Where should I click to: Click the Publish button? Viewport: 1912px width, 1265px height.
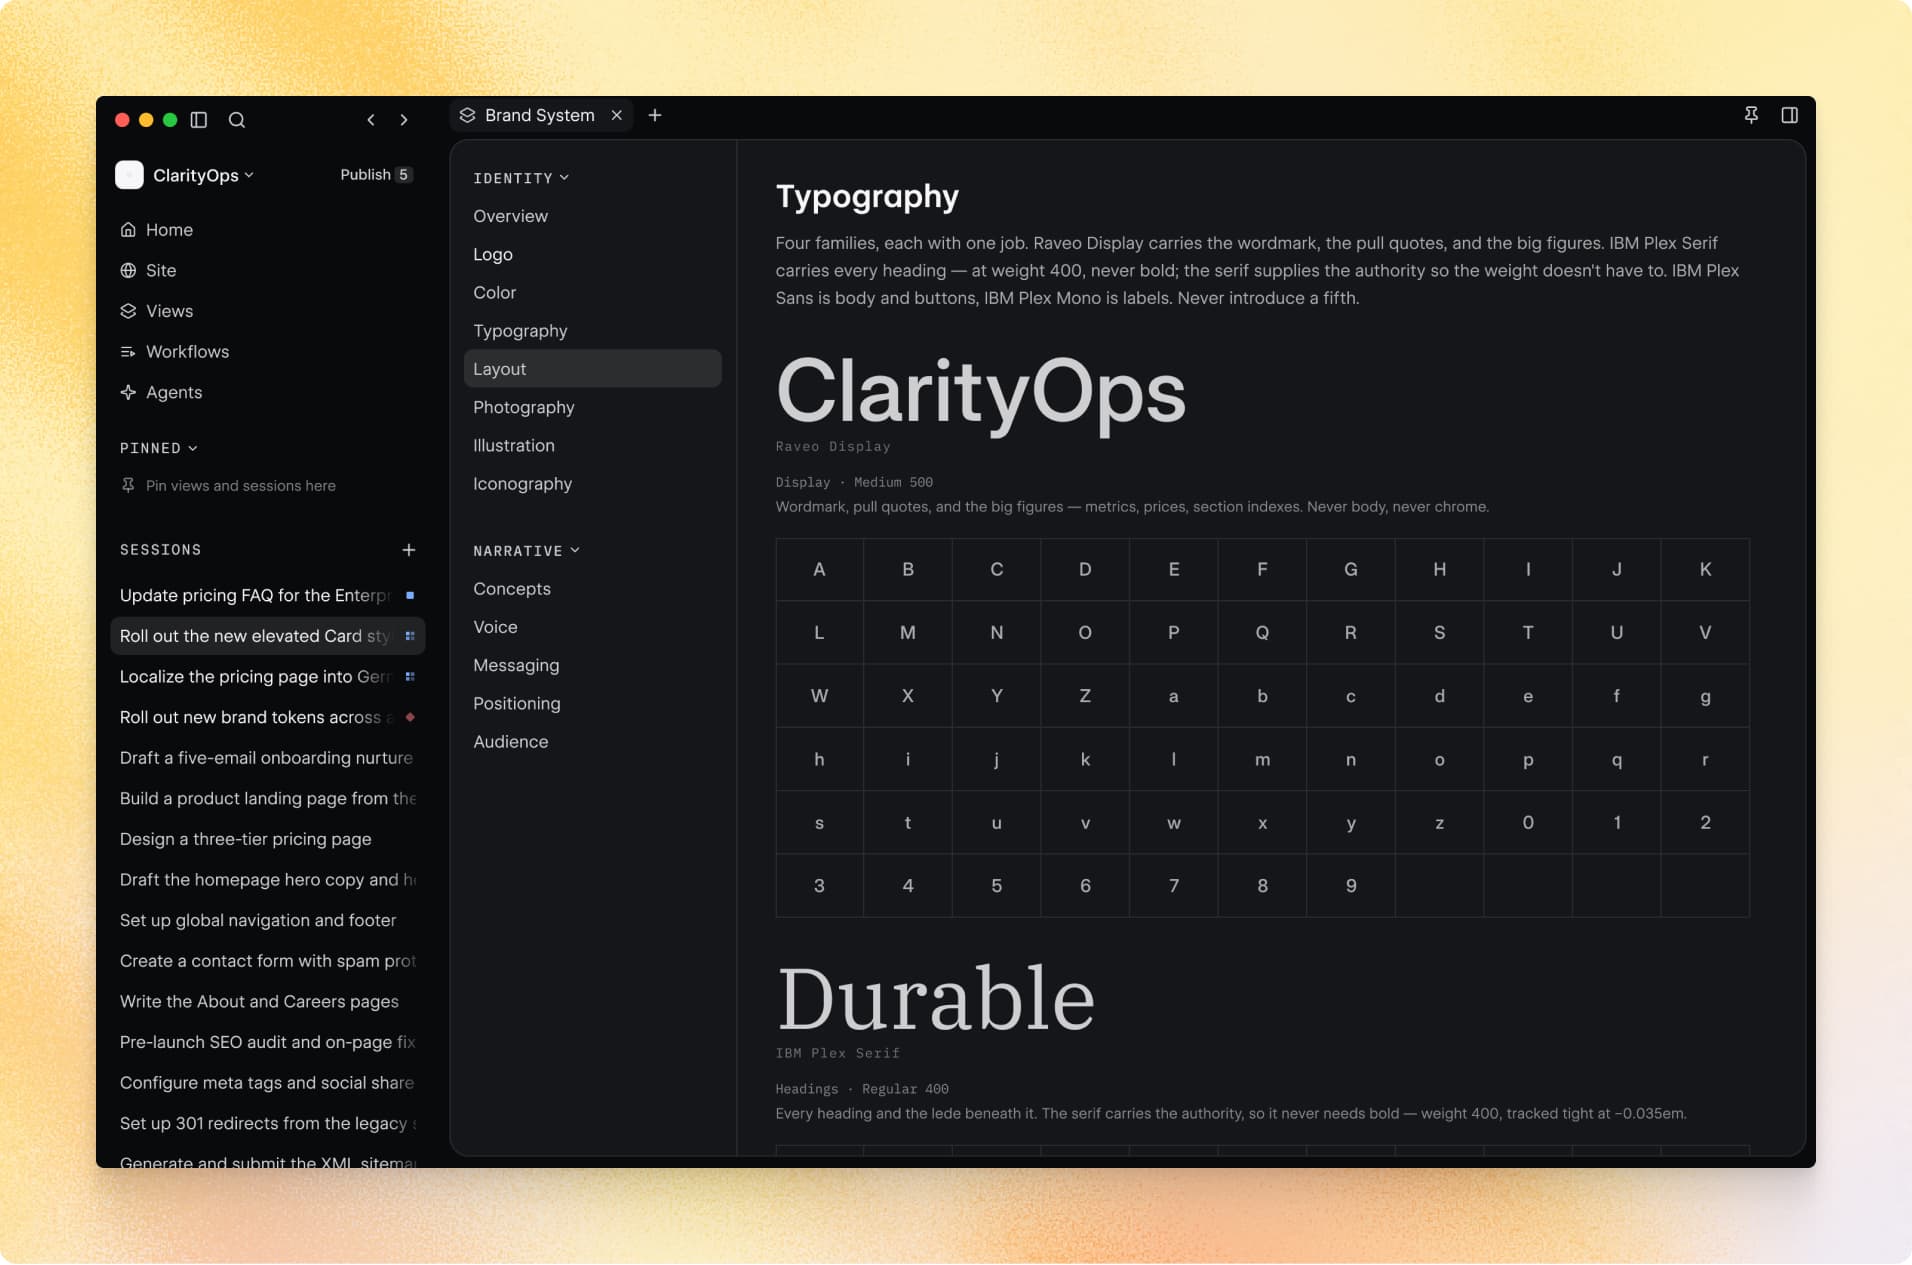[x=376, y=175]
